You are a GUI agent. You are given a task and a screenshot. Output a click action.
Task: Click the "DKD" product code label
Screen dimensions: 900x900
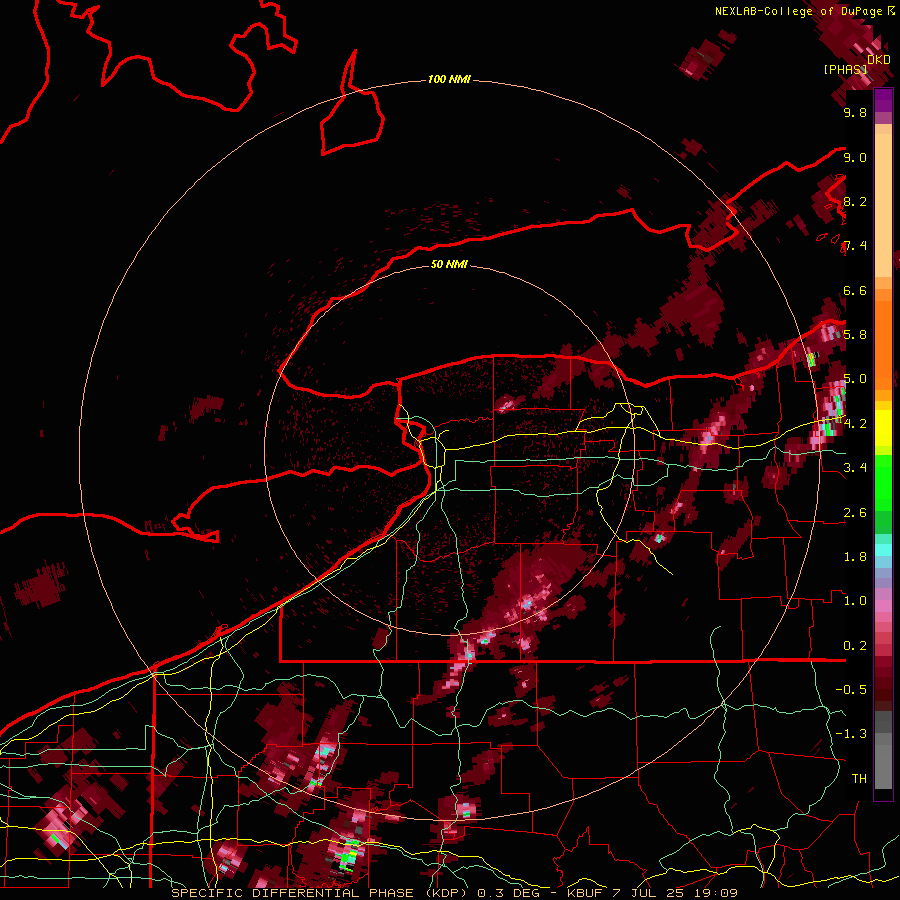[878, 60]
